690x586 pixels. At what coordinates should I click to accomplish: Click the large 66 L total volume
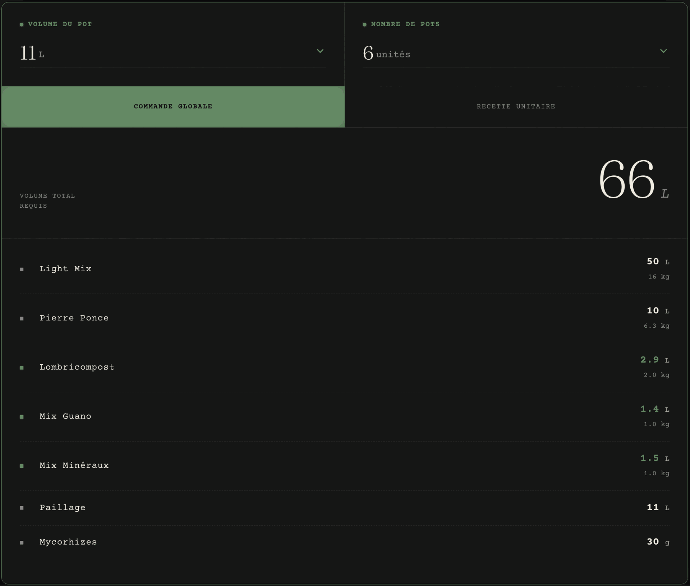632,181
